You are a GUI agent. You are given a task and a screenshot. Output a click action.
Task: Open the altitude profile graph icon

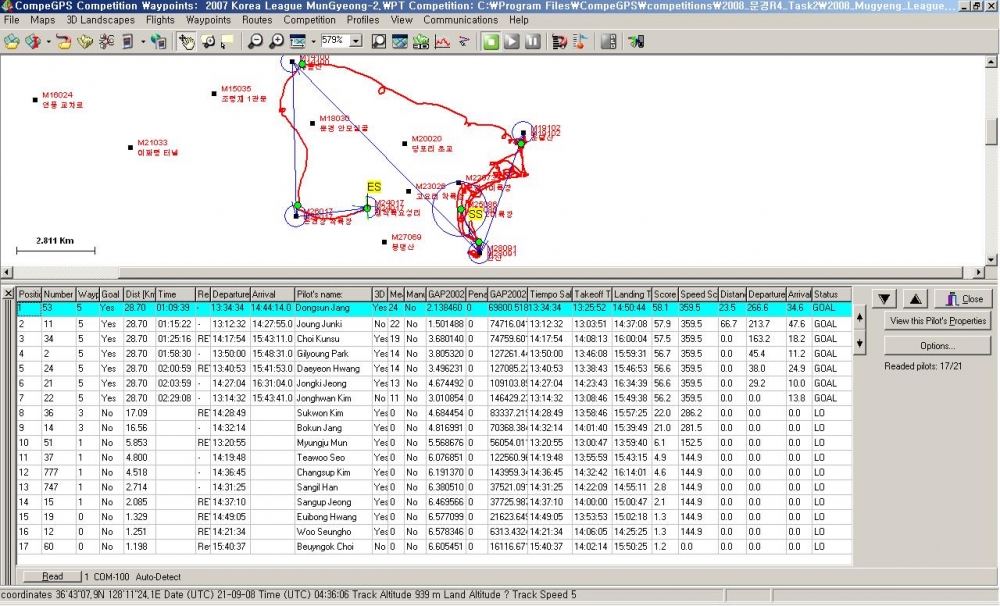442,42
